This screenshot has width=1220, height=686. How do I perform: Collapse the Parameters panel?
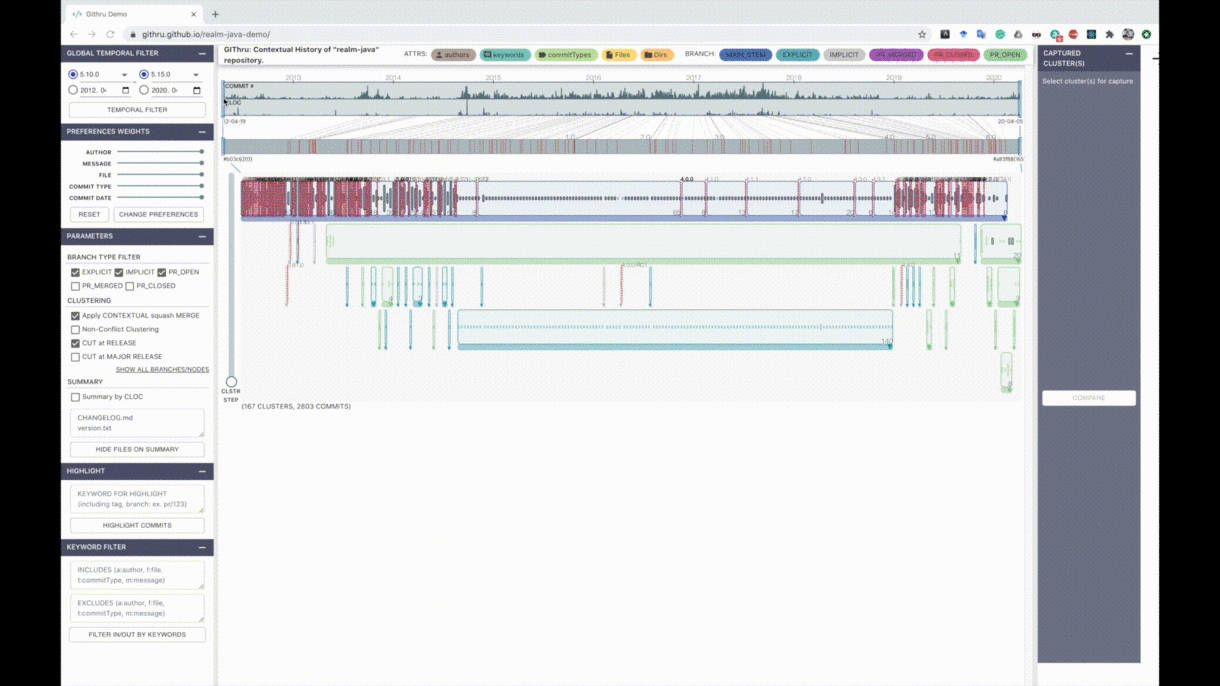(202, 236)
